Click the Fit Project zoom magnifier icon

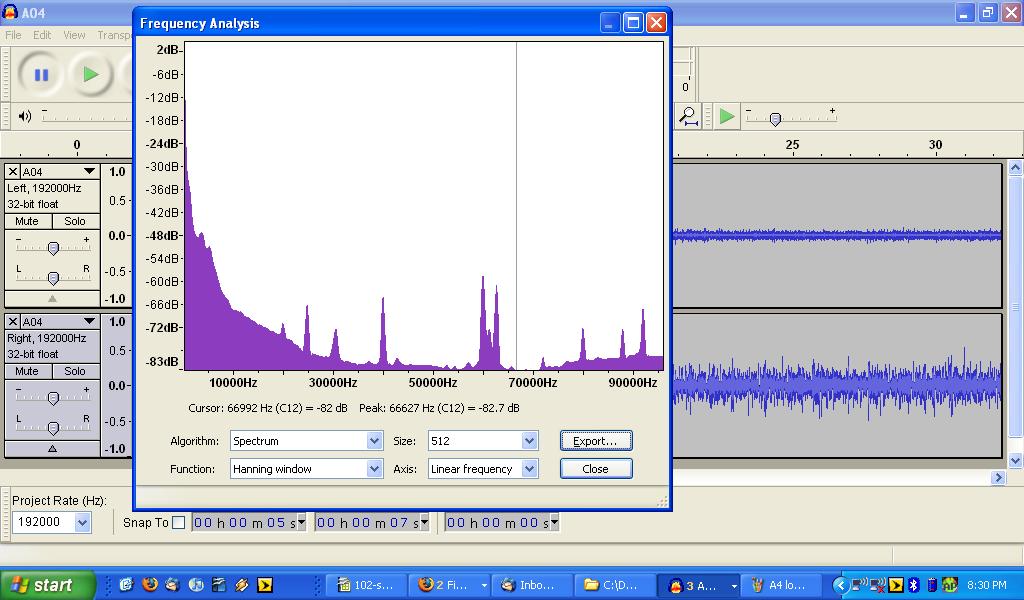coord(688,116)
